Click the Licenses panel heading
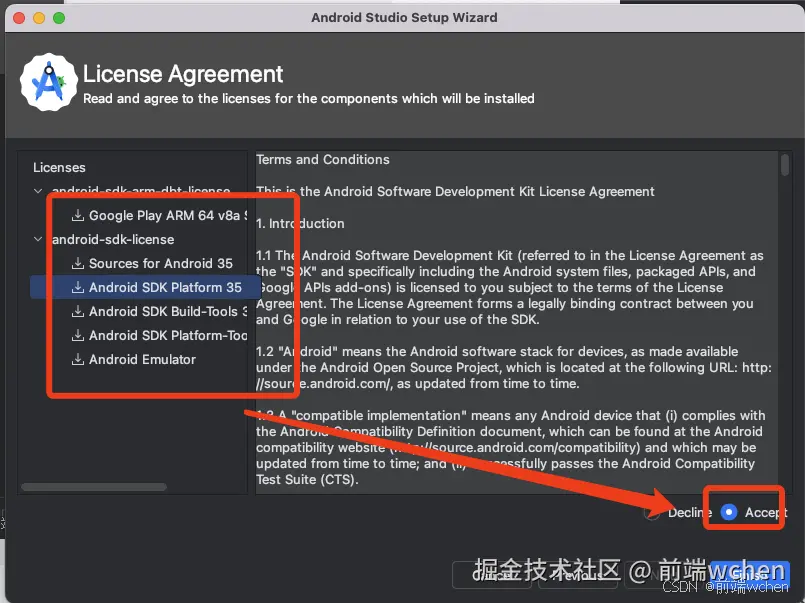 pos(59,167)
